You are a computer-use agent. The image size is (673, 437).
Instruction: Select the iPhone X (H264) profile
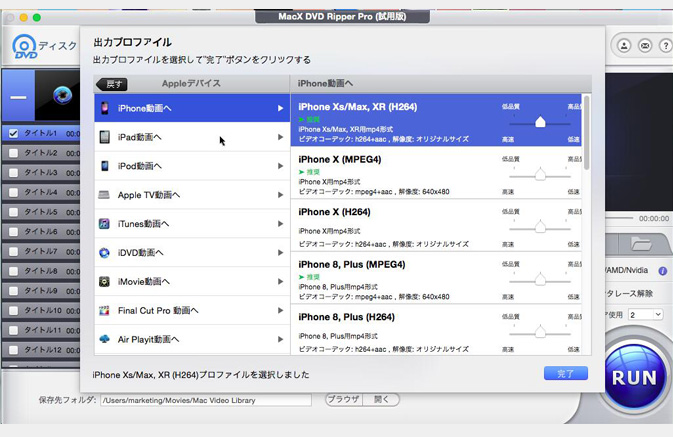[x=436, y=226]
